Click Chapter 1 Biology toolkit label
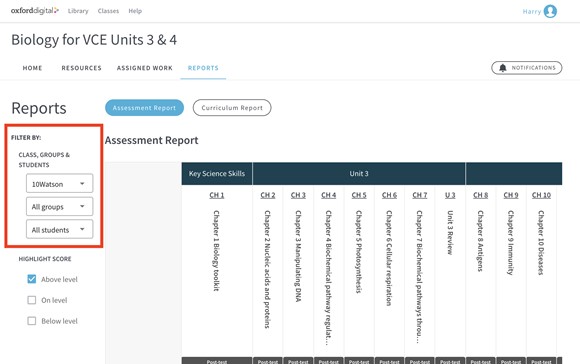Screen dimensions: 580x364 pyautogui.click(x=217, y=251)
